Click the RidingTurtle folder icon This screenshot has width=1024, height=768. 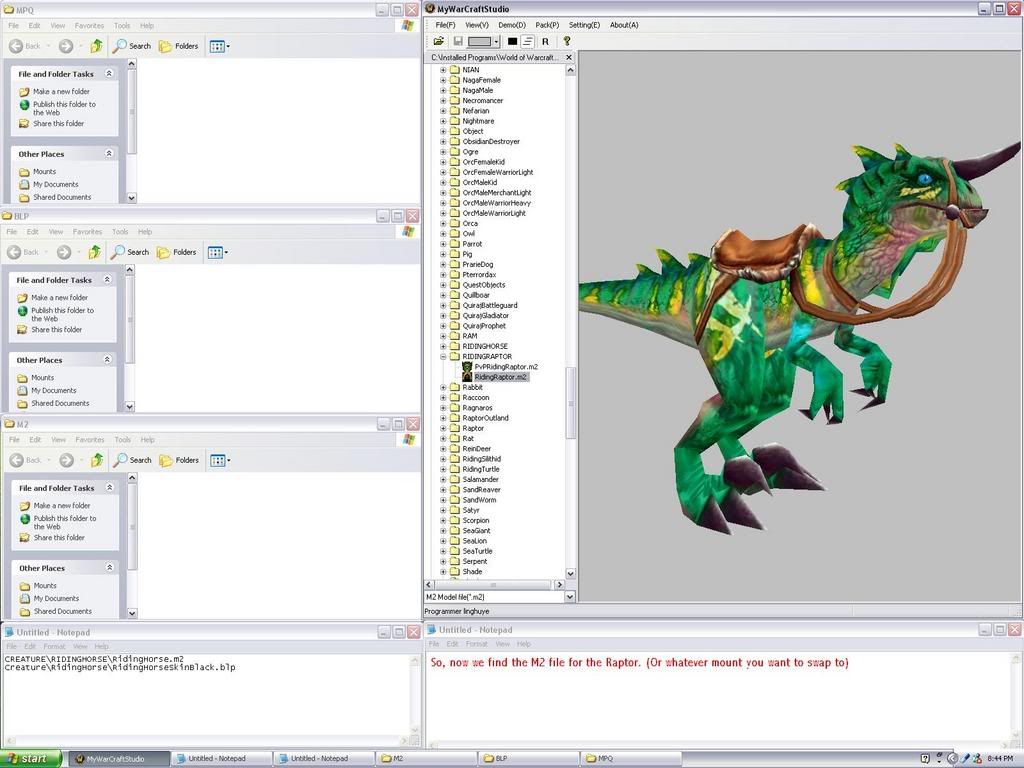tap(455, 469)
